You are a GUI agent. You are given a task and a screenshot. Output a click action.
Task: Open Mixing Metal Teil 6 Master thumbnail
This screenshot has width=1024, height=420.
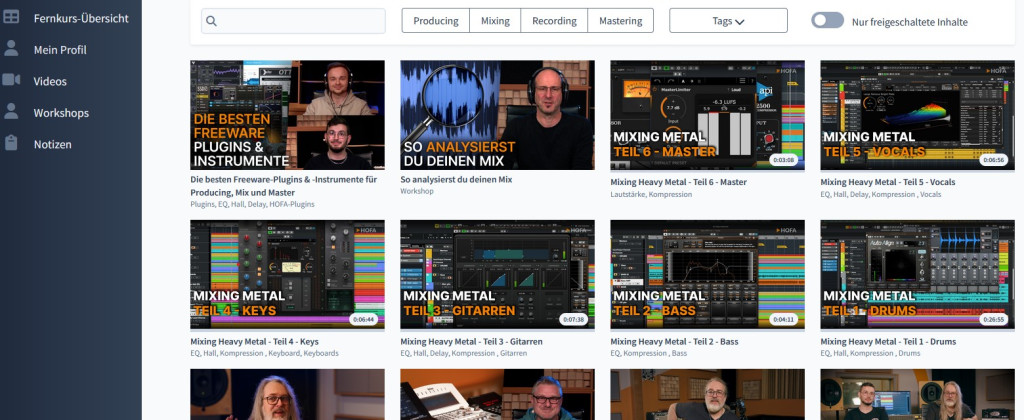click(x=707, y=115)
